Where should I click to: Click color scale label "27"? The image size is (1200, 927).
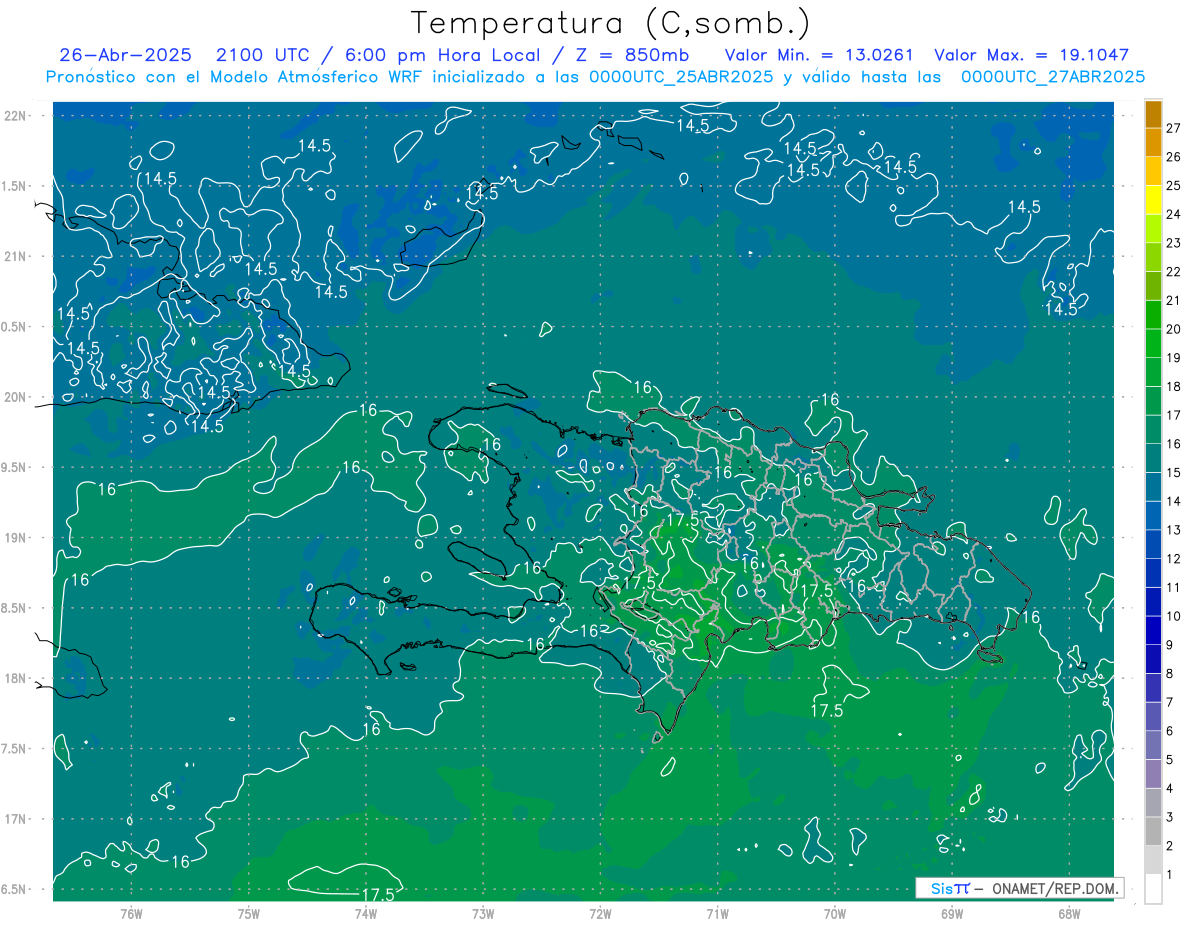tap(1173, 128)
